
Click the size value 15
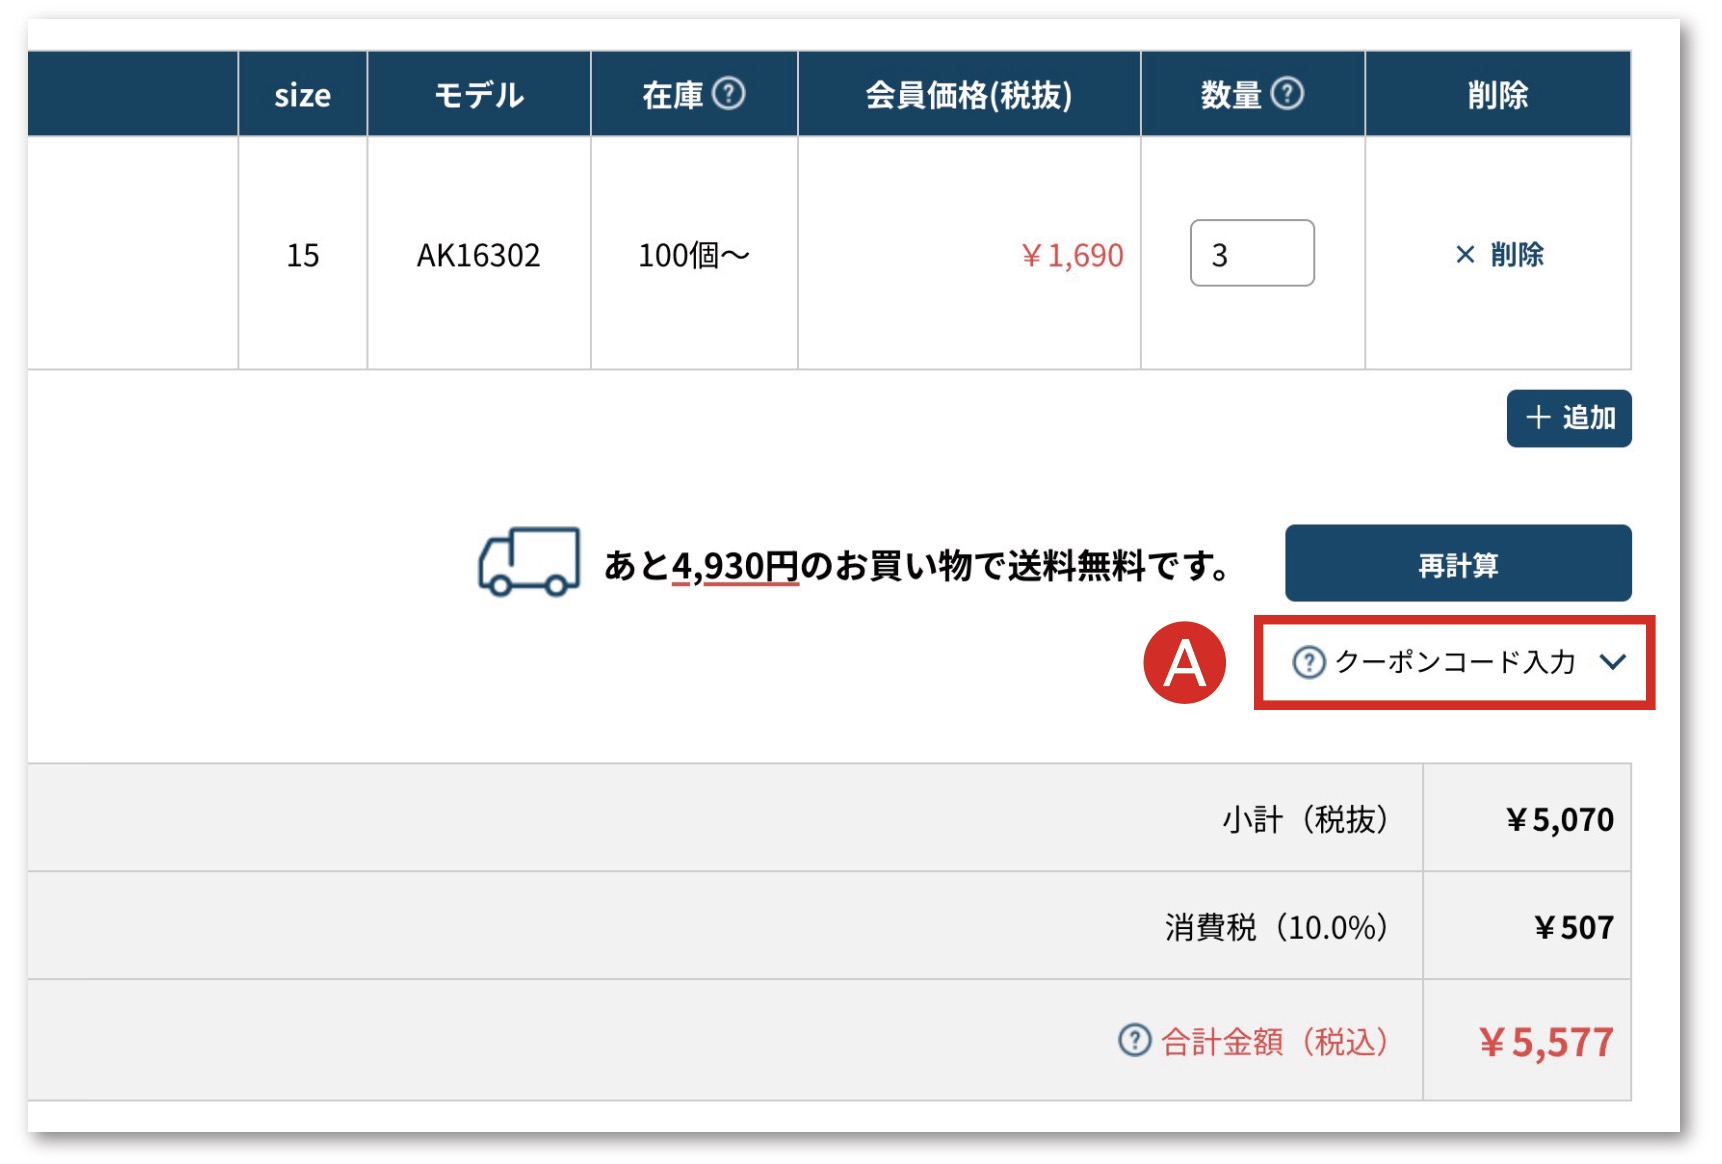click(303, 256)
